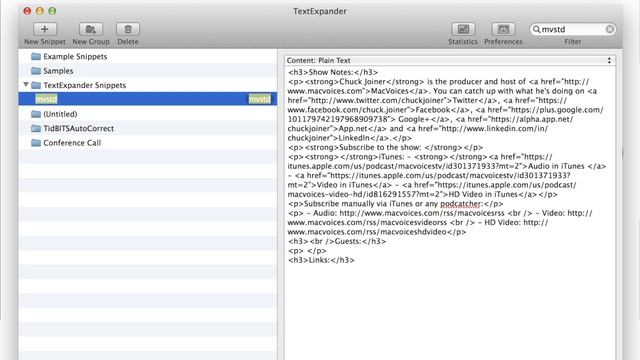Select the Conference Call group label
640x360 pixels.
(x=72, y=143)
